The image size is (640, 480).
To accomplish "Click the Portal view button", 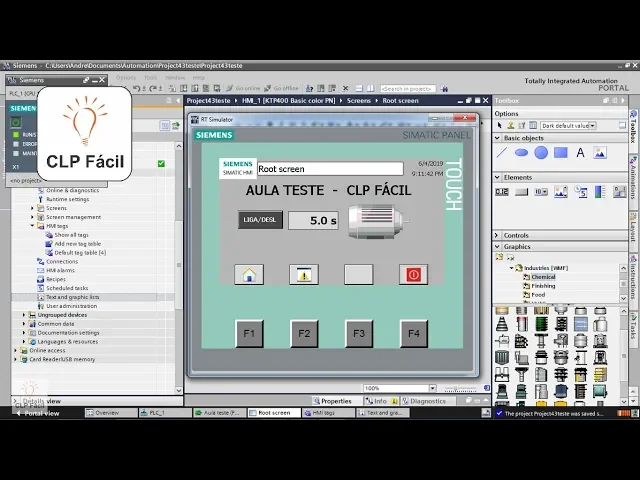I will (x=38, y=413).
